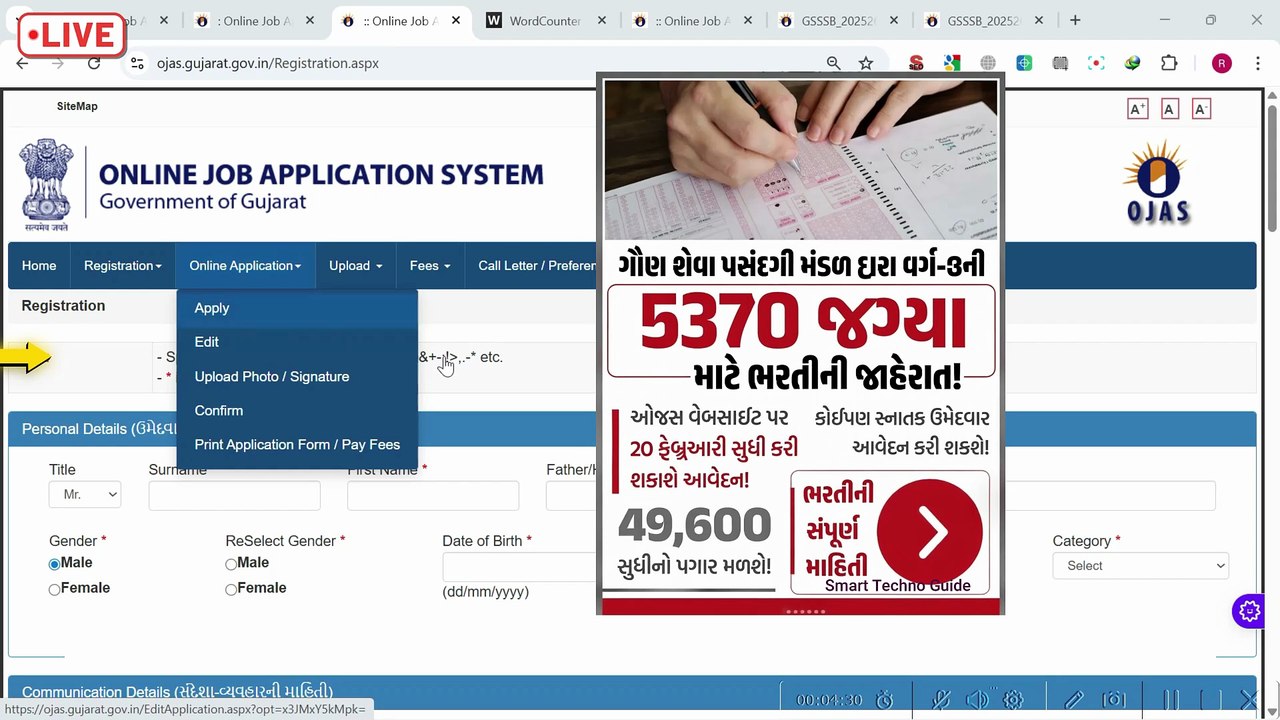Toggle the muted microphone in recorder bar
This screenshot has height=720, width=1280.
click(x=941, y=700)
